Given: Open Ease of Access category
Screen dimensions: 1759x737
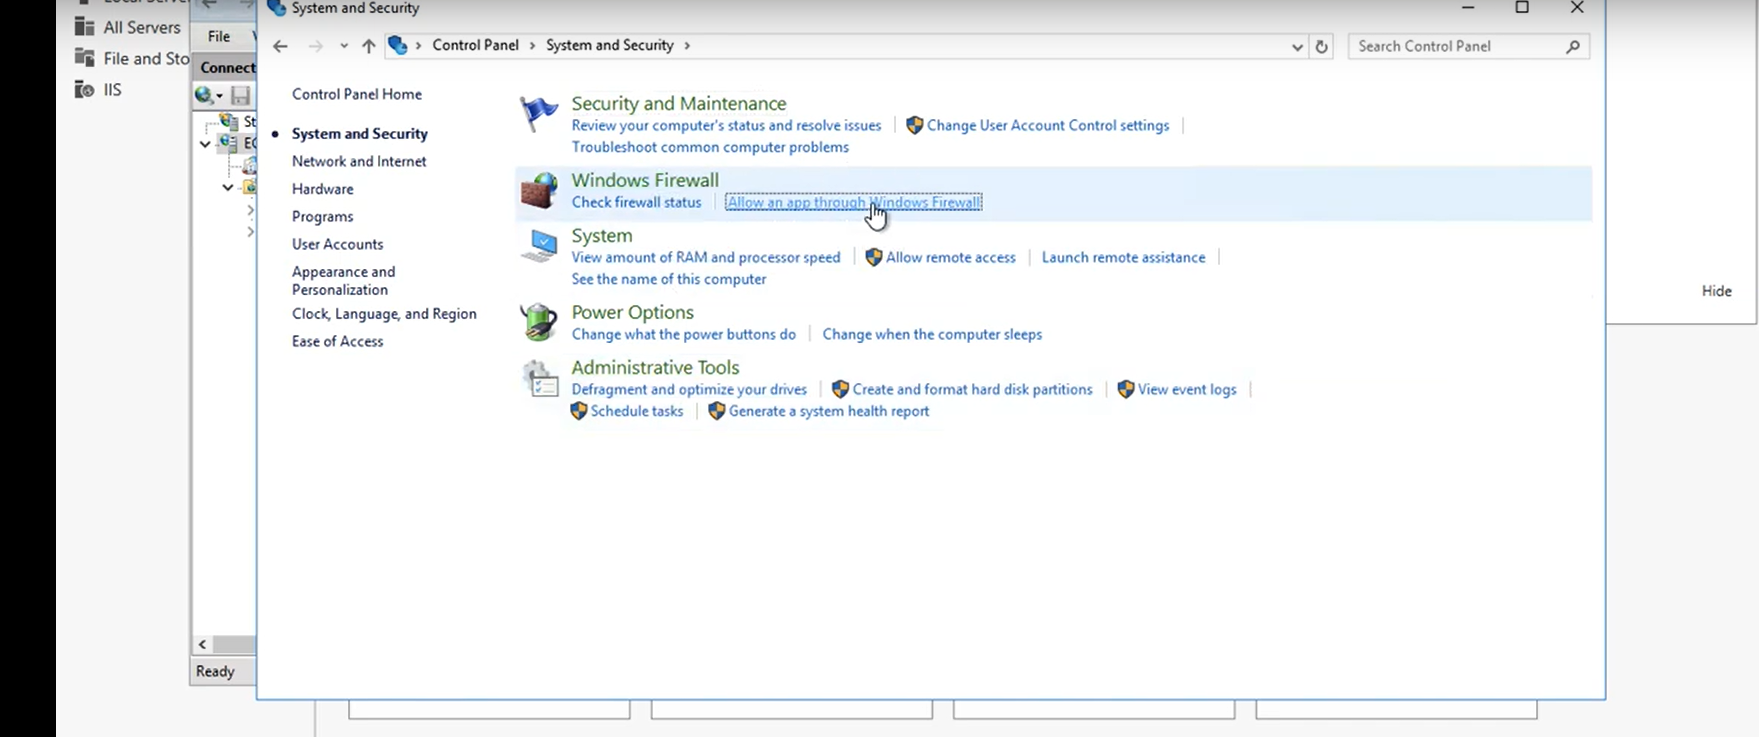Looking at the screenshot, I should [x=337, y=341].
